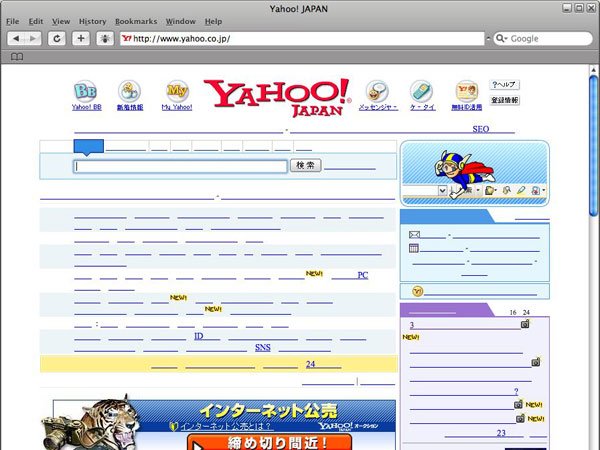The height and width of the screenshot is (450, 600).
Task: Open the My Yahoo! text link
Action: click(x=177, y=107)
